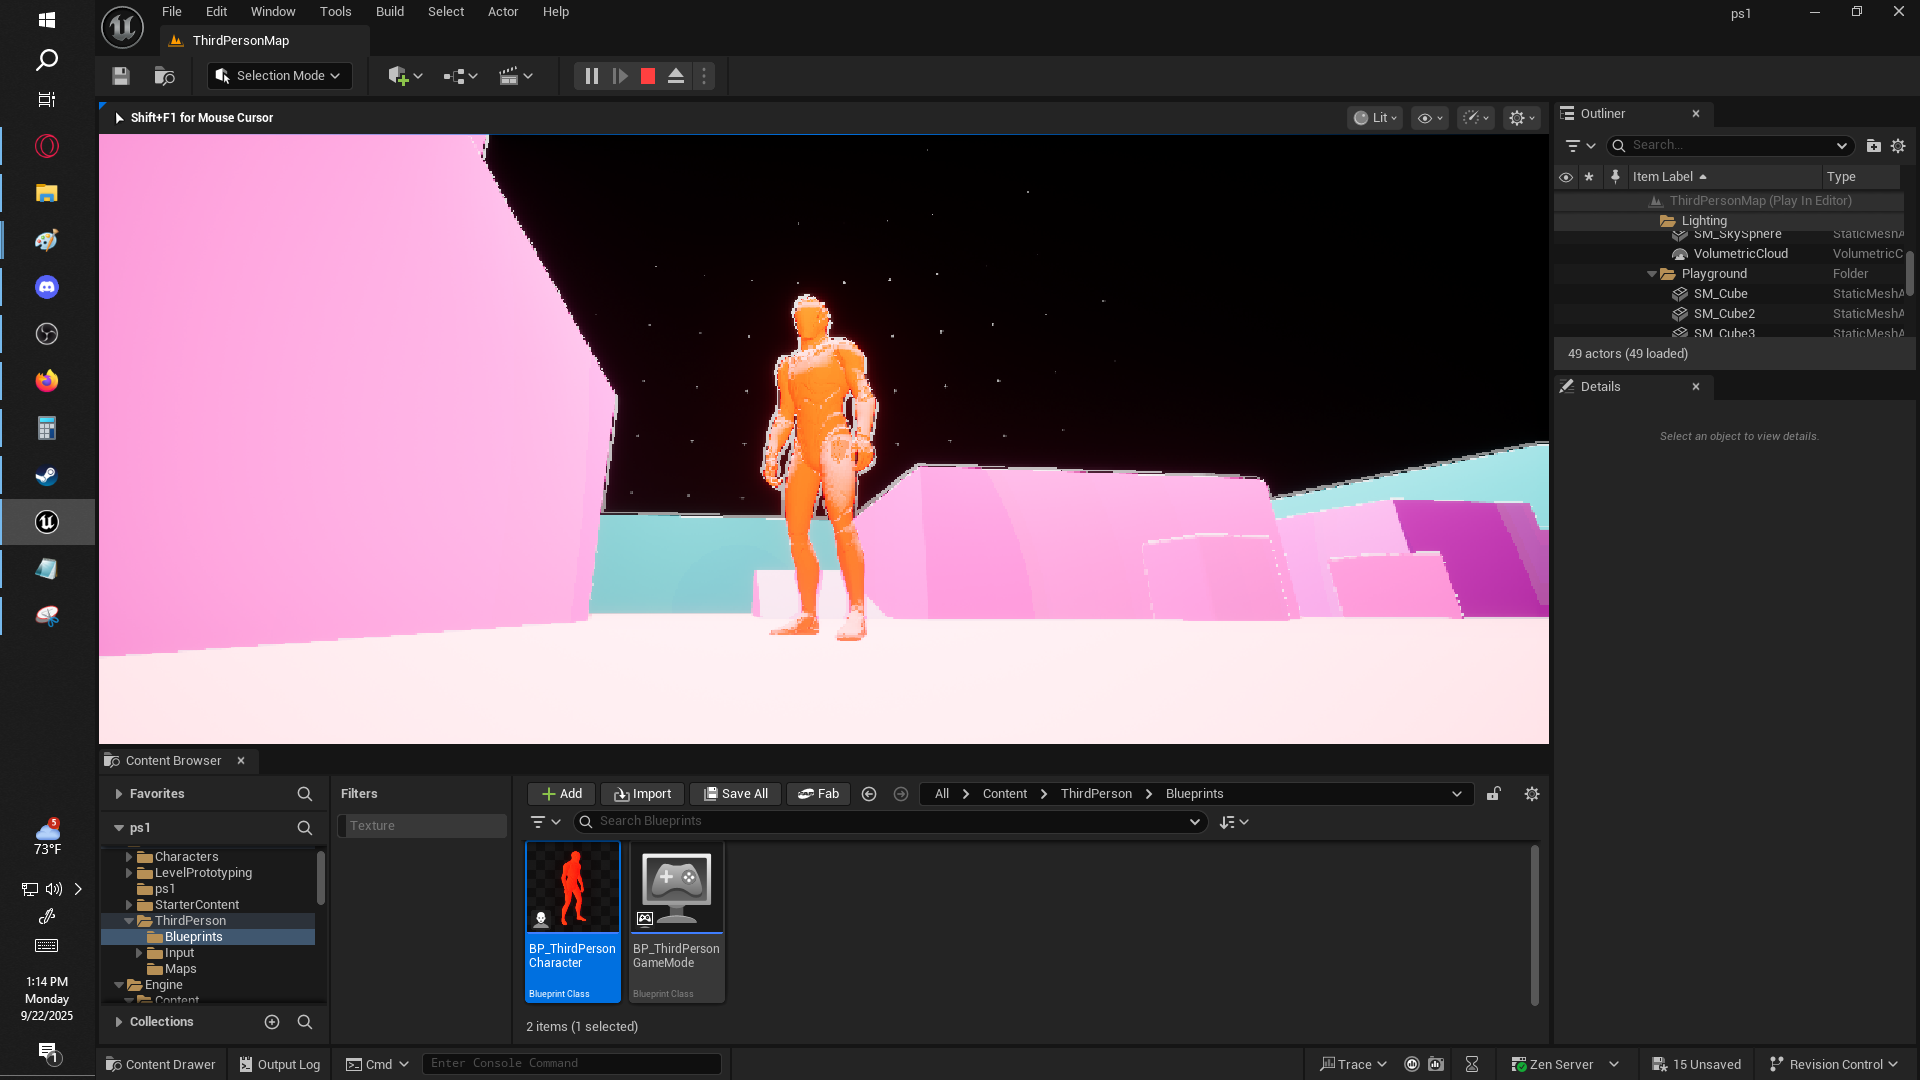Expand the Favorites section
Viewport: 1920px width, 1080px height.
pyautogui.click(x=119, y=794)
